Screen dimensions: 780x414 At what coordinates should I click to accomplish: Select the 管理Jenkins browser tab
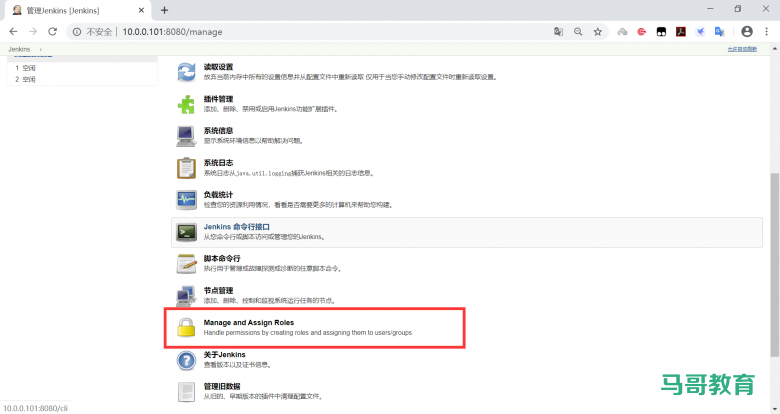[78, 10]
